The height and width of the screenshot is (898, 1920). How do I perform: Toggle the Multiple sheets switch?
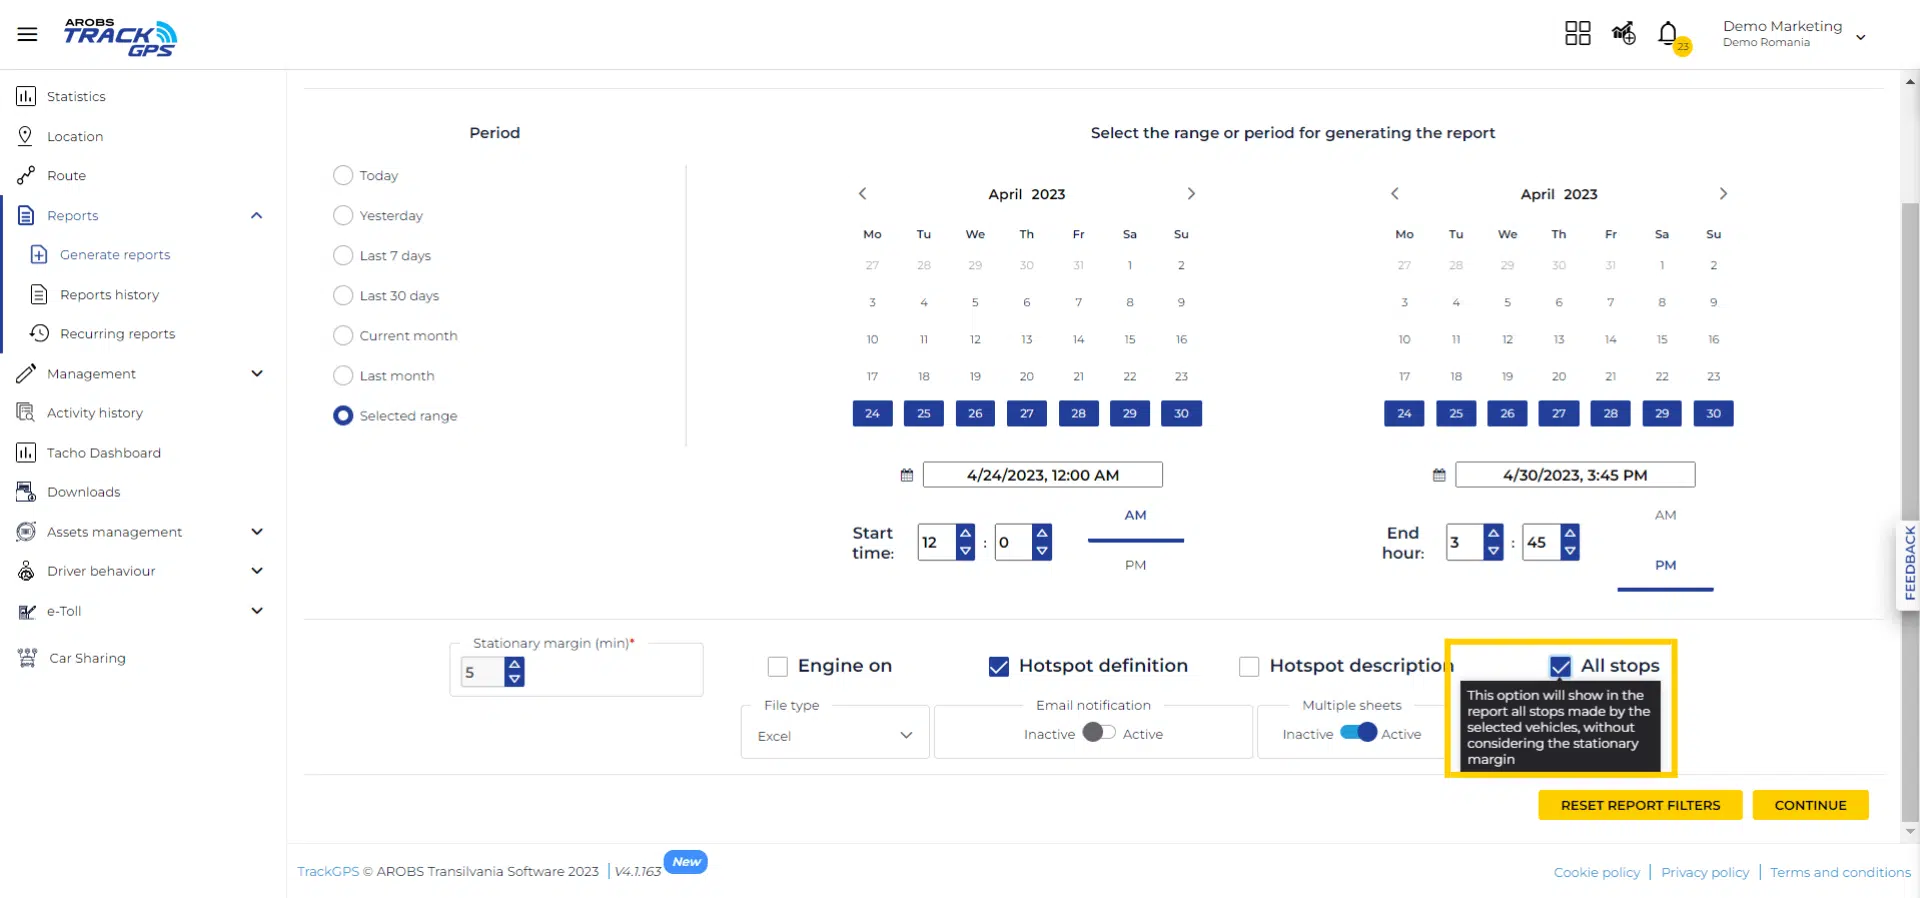tap(1359, 733)
